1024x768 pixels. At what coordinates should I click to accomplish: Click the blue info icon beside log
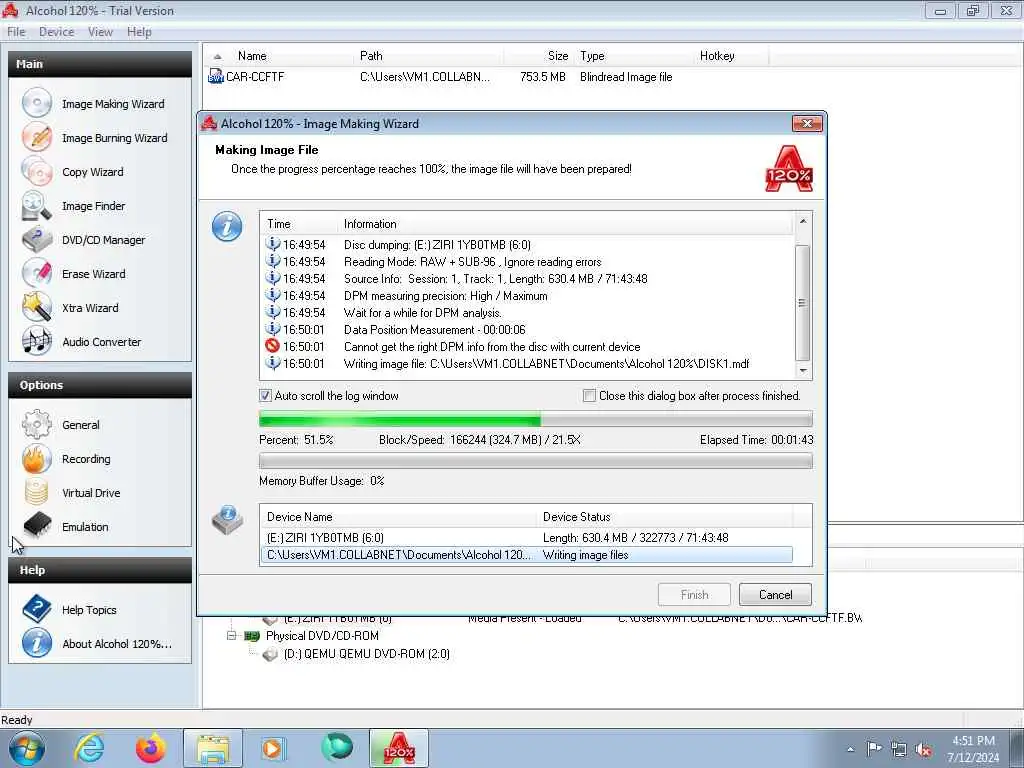[227, 227]
